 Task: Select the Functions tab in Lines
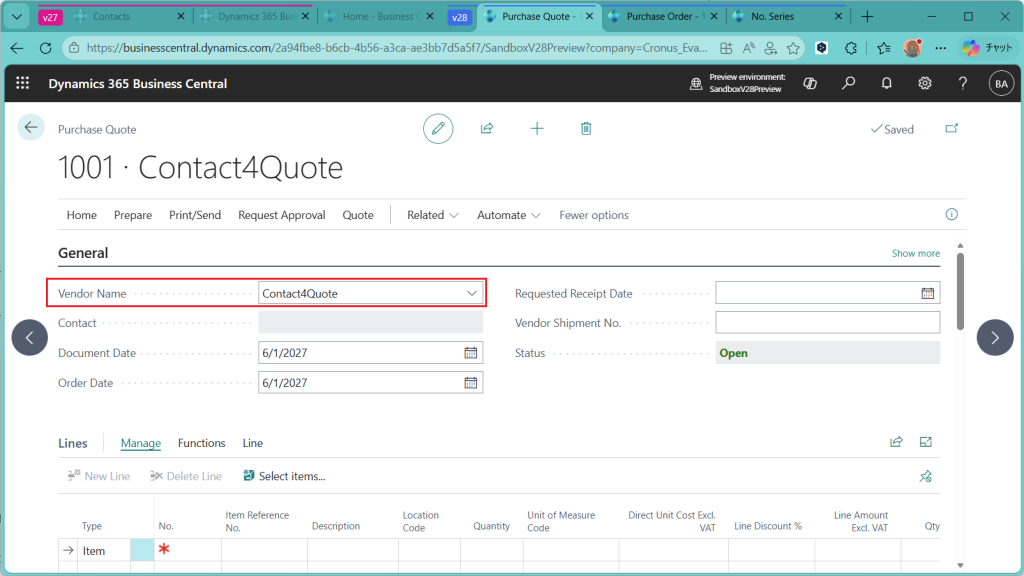coord(201,443)
